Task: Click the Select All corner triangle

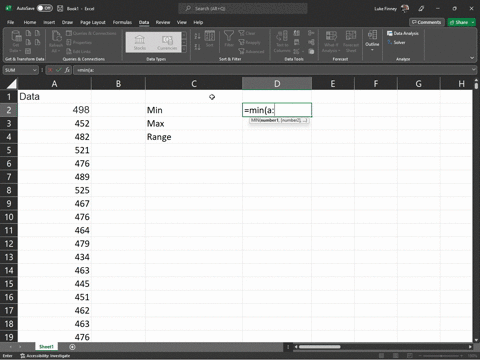Action: pyautogui.click(x=12, y=83)
